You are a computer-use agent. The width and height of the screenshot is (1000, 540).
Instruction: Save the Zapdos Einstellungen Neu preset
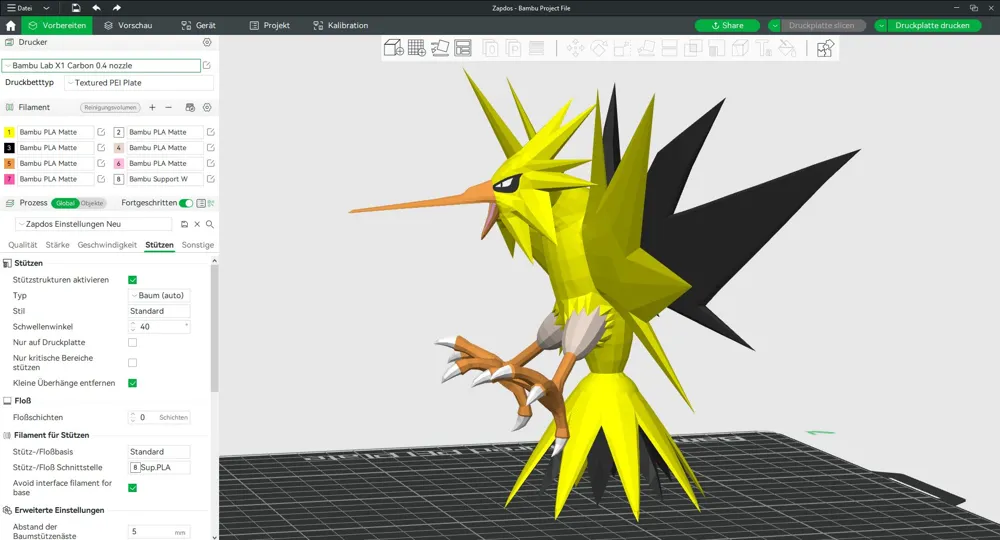[184, 224]
